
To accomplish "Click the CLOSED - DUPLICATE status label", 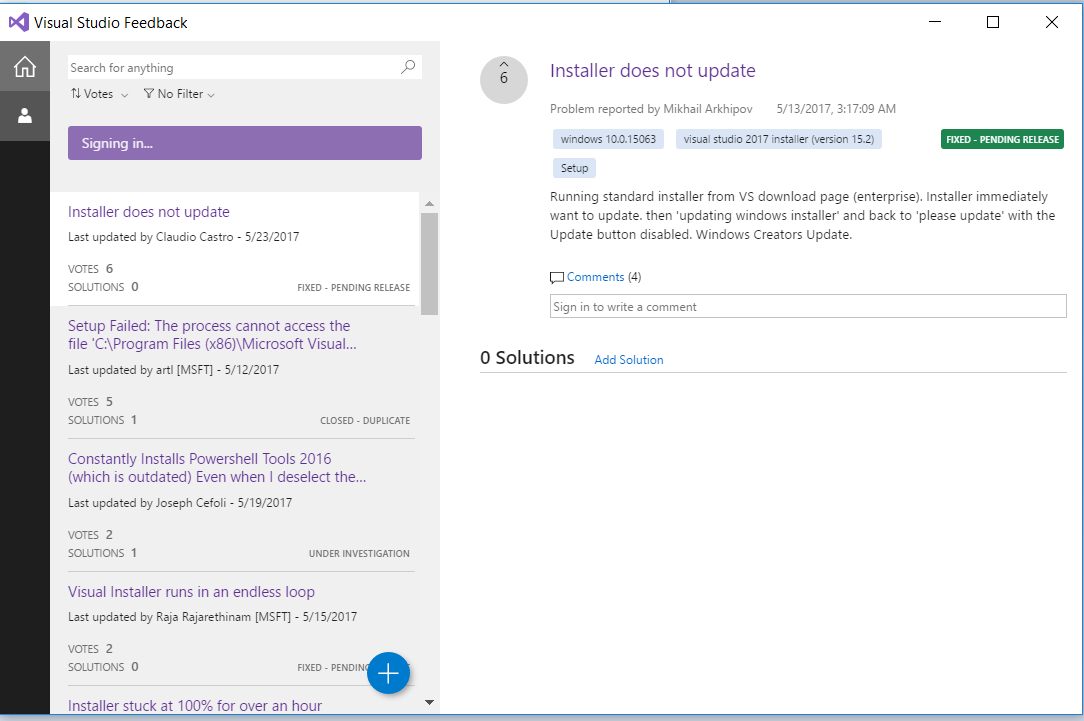I will click(x=365, y=420).
